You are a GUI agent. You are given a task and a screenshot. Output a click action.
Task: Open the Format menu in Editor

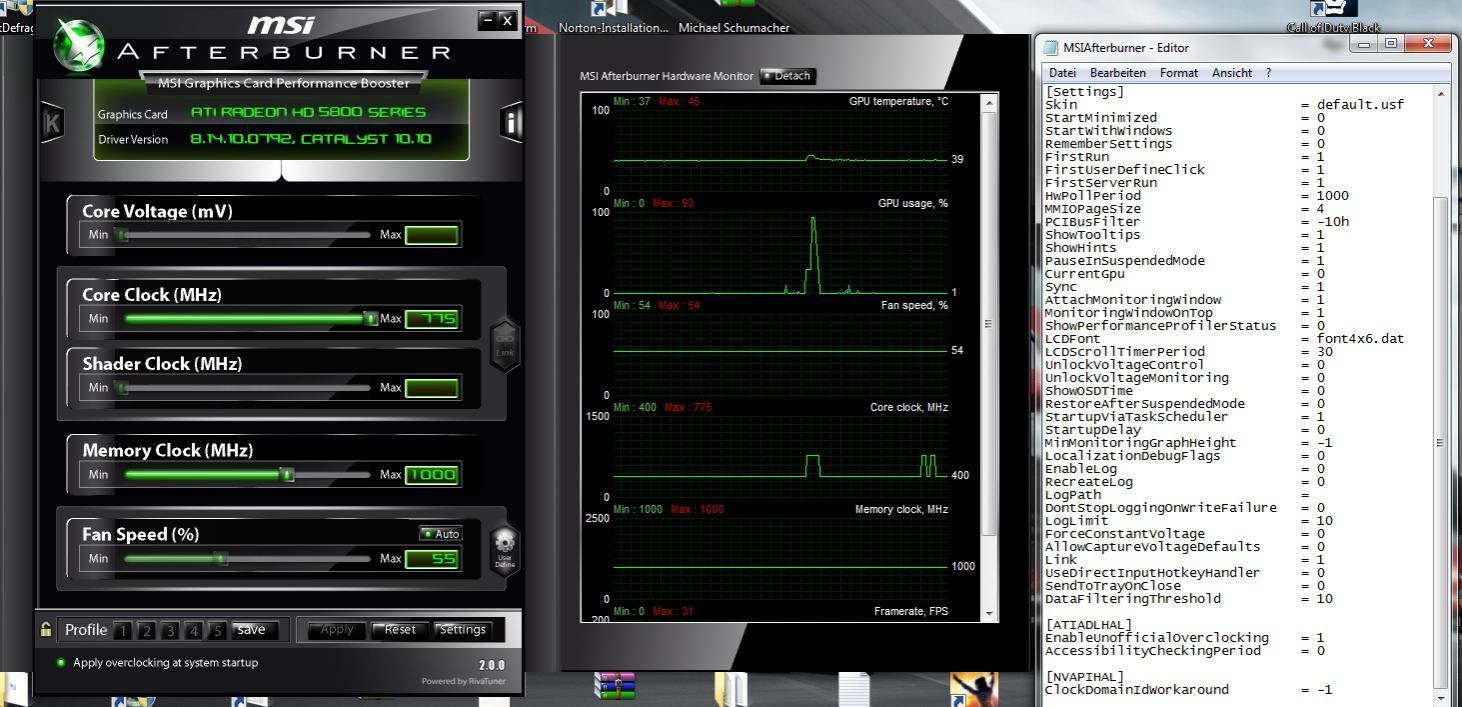(1179, 73)
